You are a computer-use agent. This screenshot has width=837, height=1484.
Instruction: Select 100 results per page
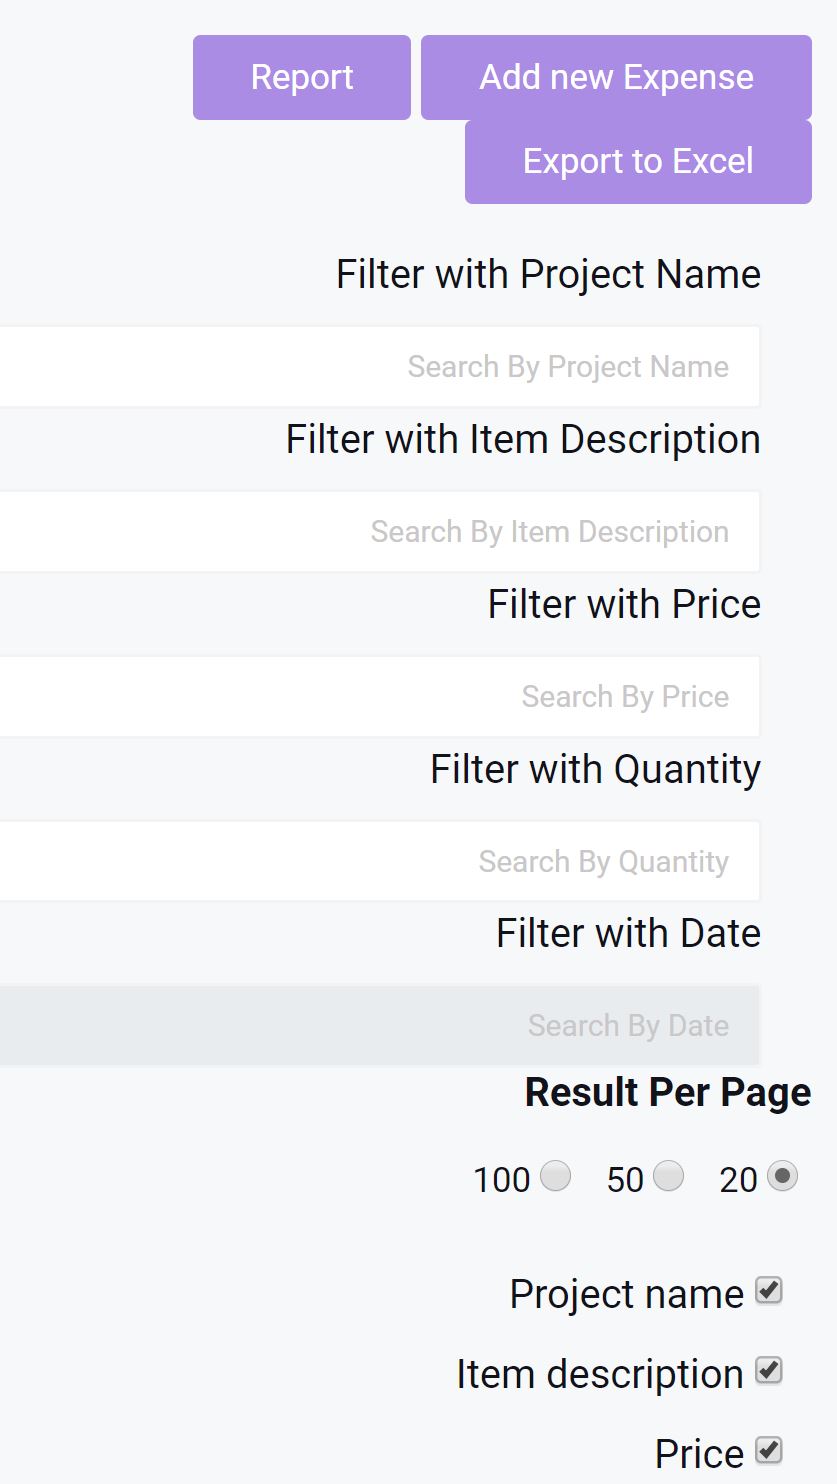(x=556, y=1176)
